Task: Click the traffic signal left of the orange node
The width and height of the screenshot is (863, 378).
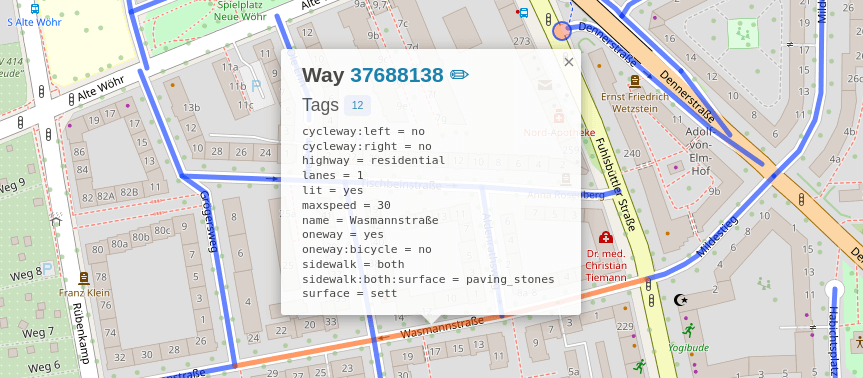Action: (549, 20)
